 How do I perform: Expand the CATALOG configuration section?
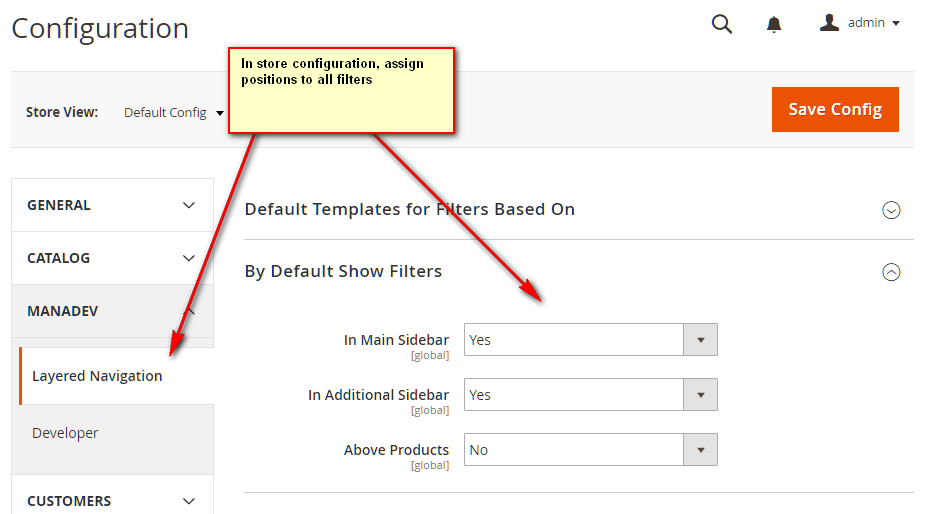click(112, 258)
